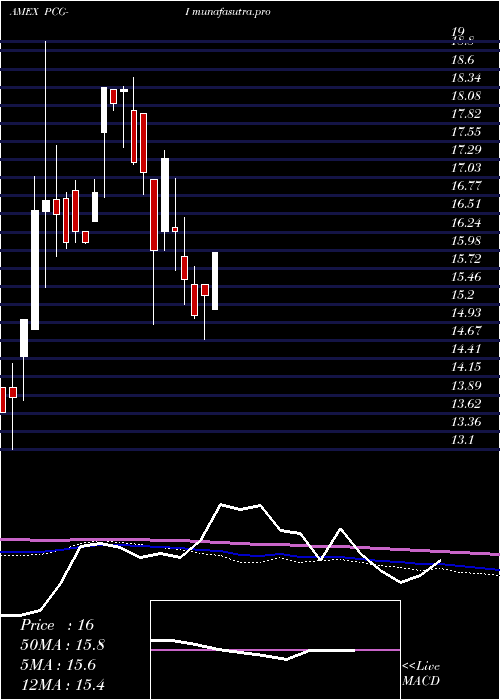Click the 13.36 price axis label
The width and height of the screenshot is (500, 700).
[466, 421]
